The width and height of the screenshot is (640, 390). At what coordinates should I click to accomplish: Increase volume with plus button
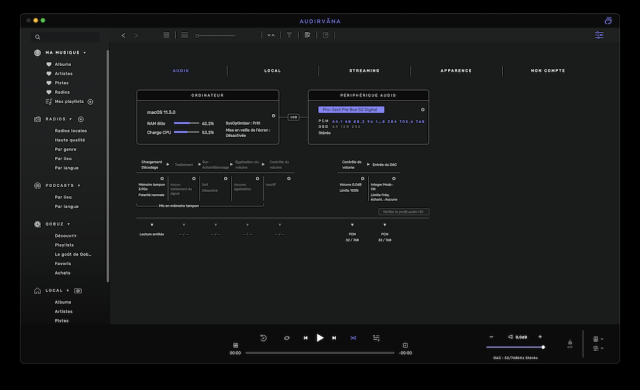[x=540, y=337]
